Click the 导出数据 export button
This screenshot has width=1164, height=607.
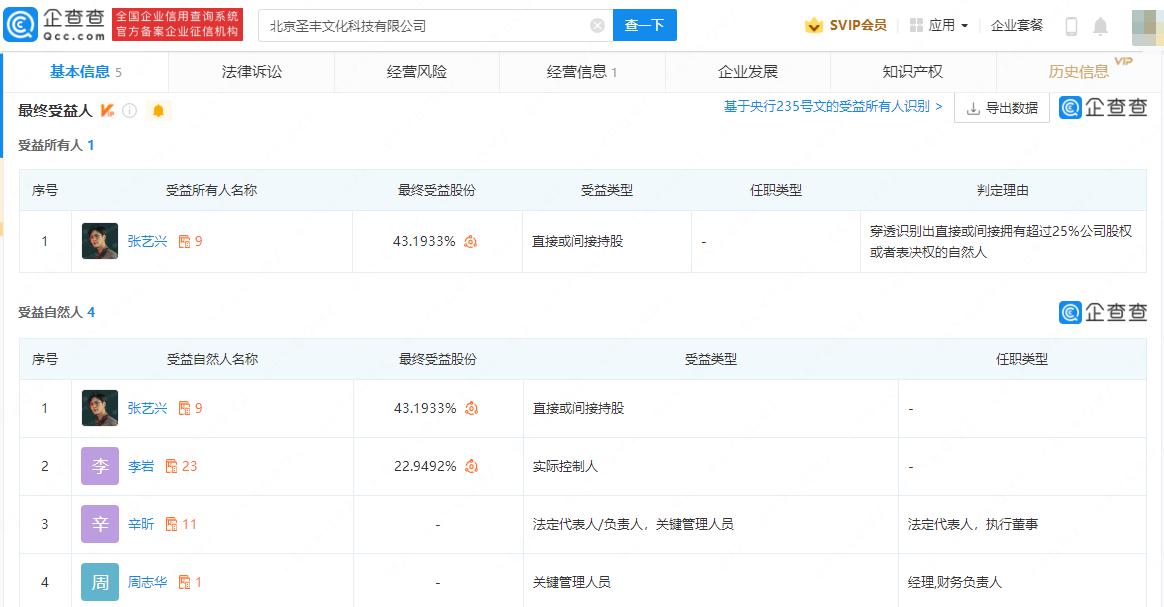click(1002, 108)
